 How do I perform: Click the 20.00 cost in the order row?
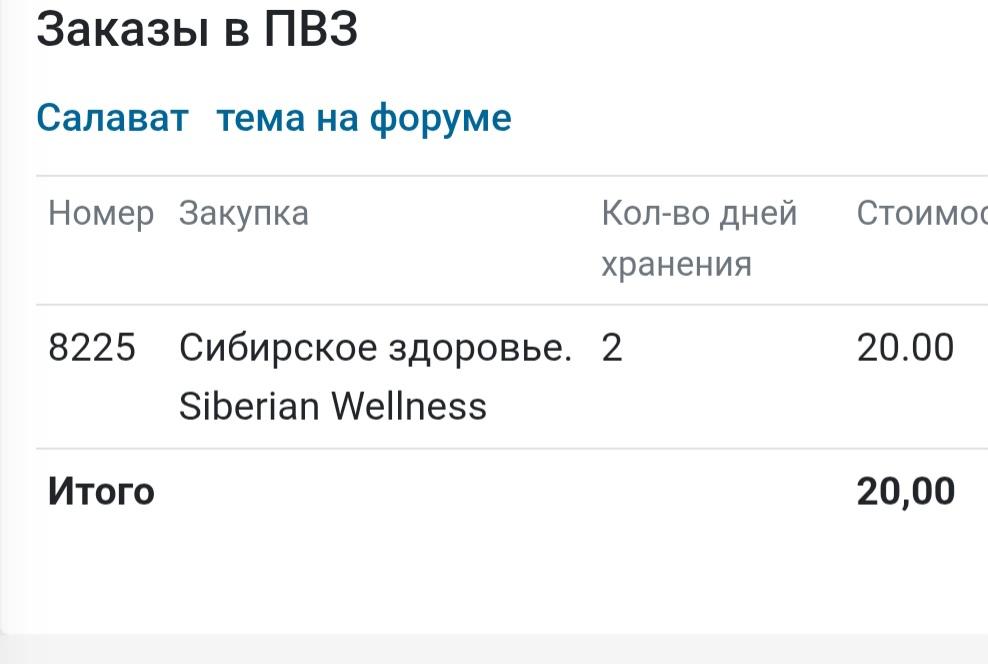tap(905, 348)
